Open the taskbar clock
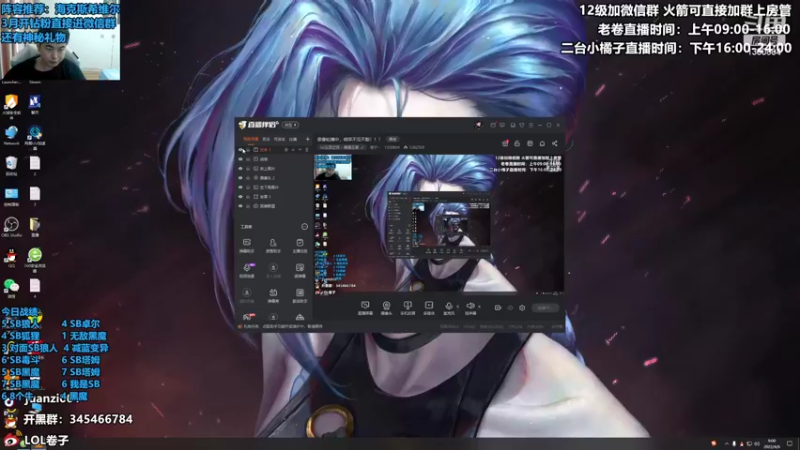 (772, 443)
